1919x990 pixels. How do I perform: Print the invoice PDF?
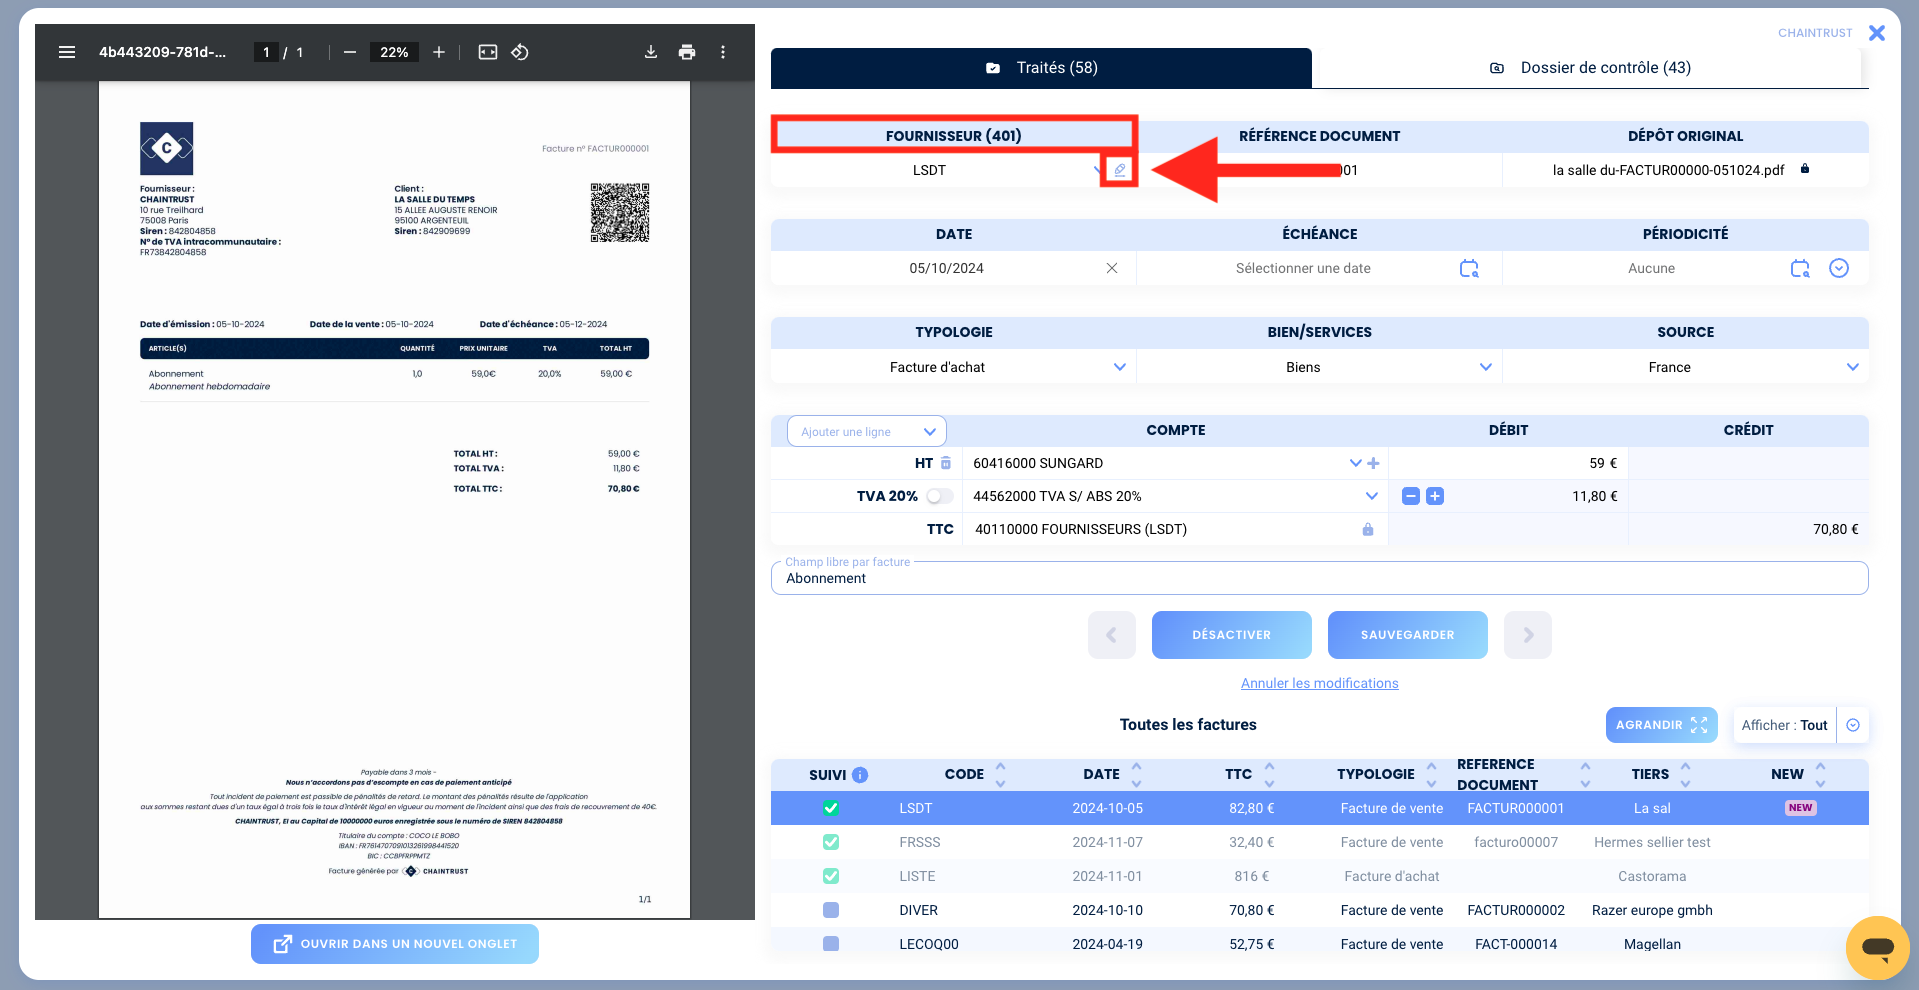click(x=687, y=52)
